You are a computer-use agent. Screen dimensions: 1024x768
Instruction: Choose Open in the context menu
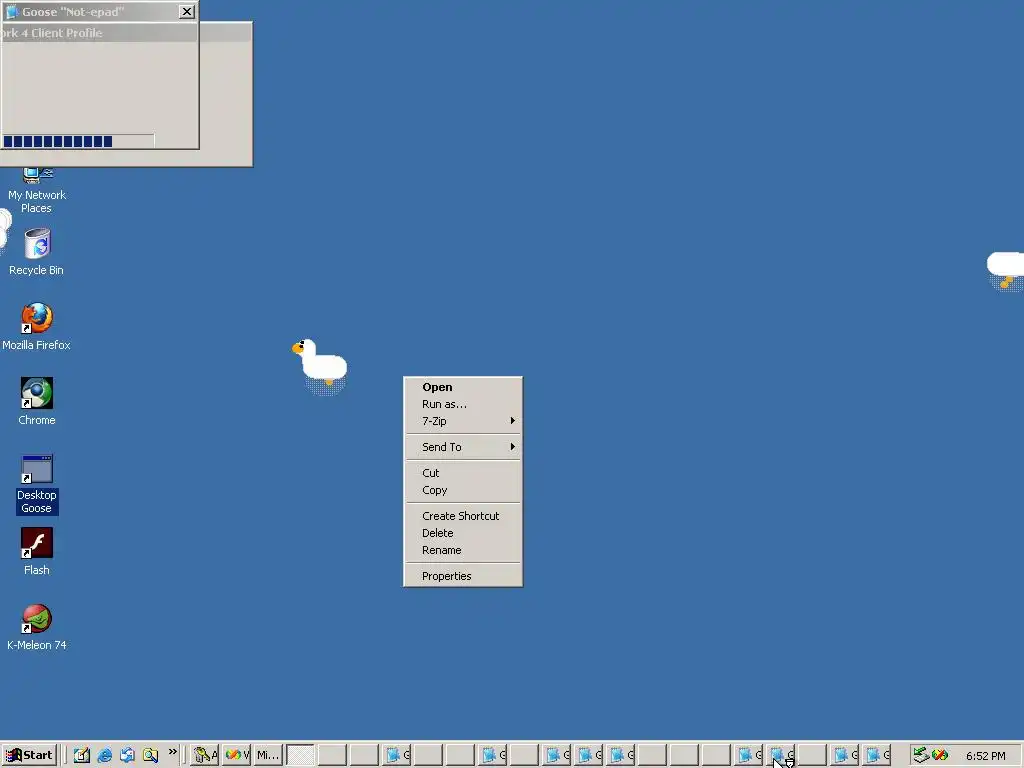[463, 387]
